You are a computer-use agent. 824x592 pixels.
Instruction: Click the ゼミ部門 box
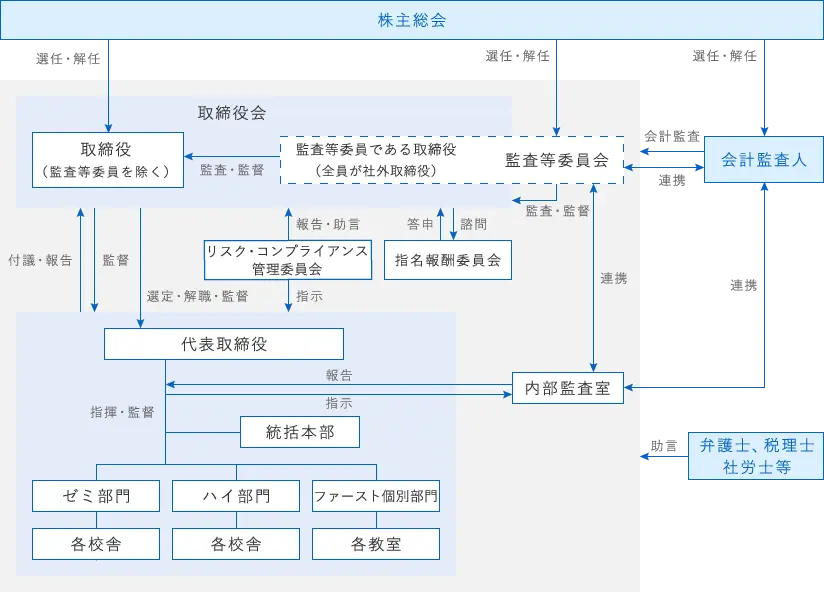point(95,496)
